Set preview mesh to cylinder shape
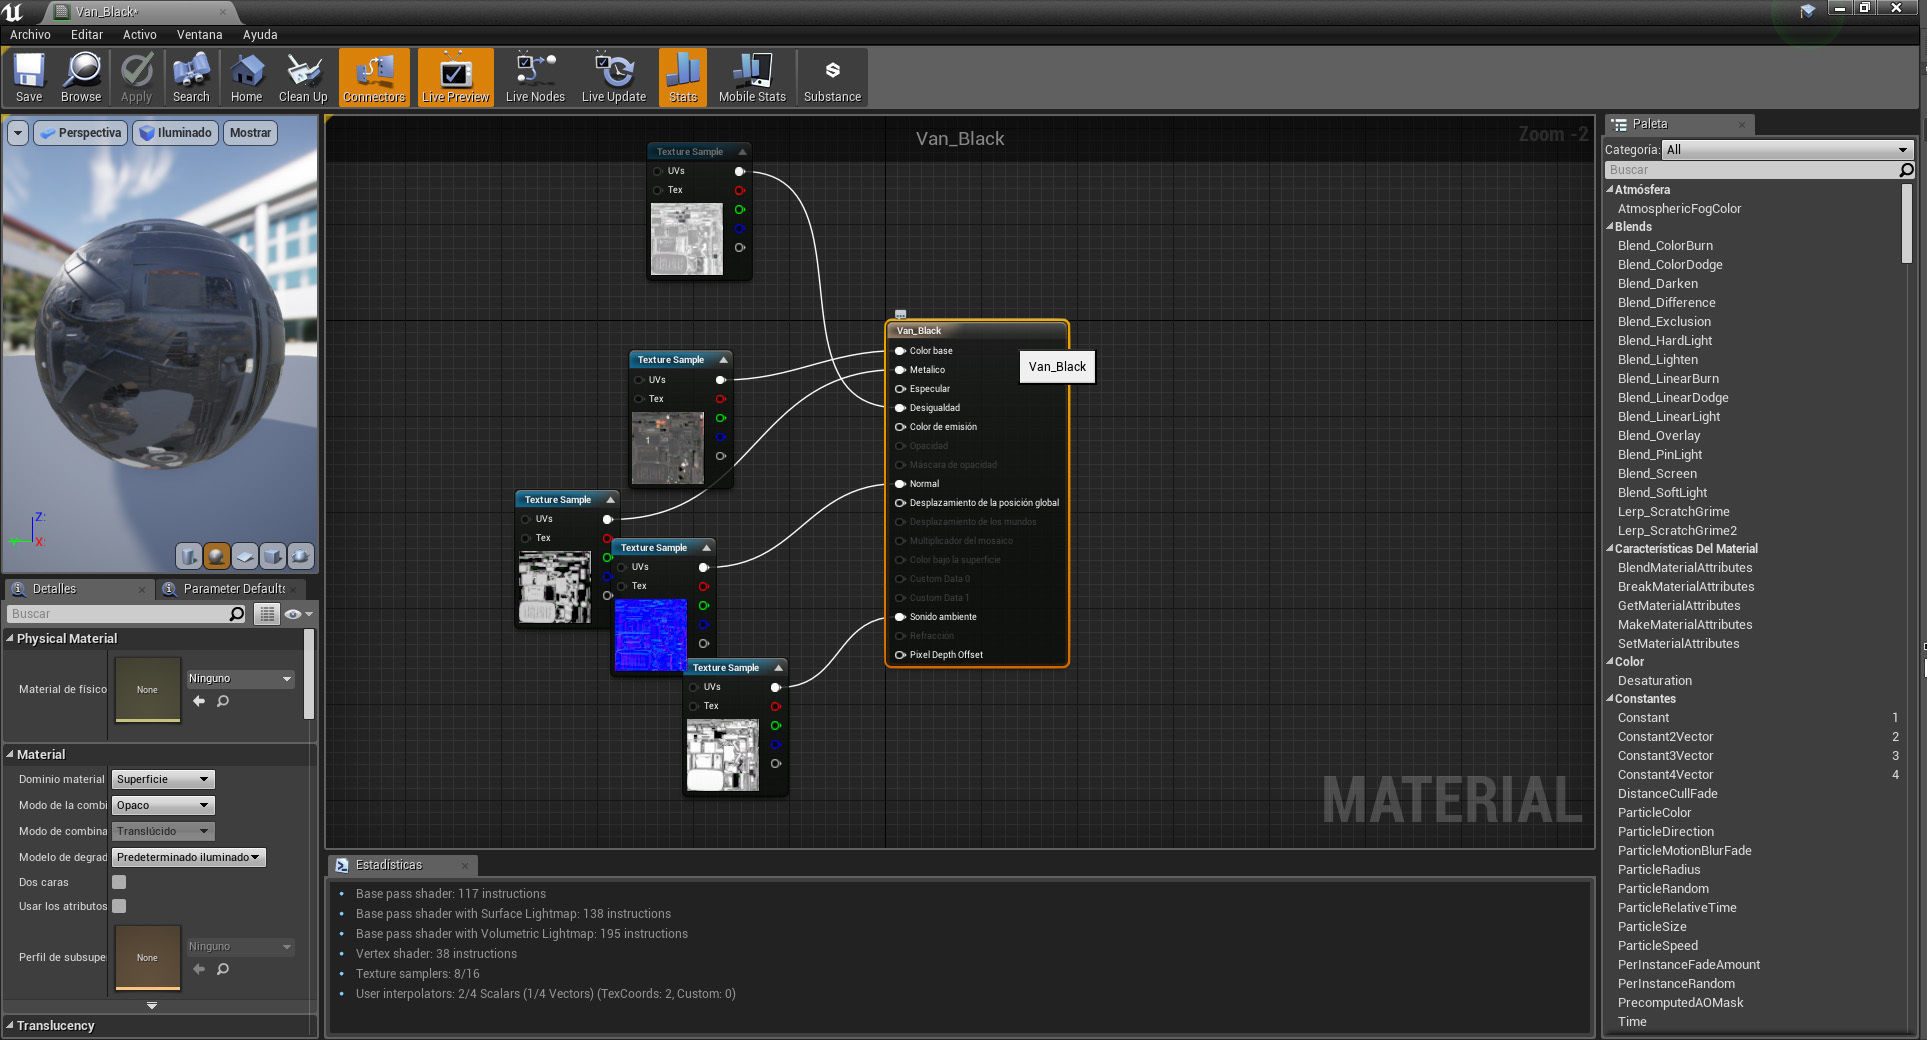 click(x=188, y=556)
